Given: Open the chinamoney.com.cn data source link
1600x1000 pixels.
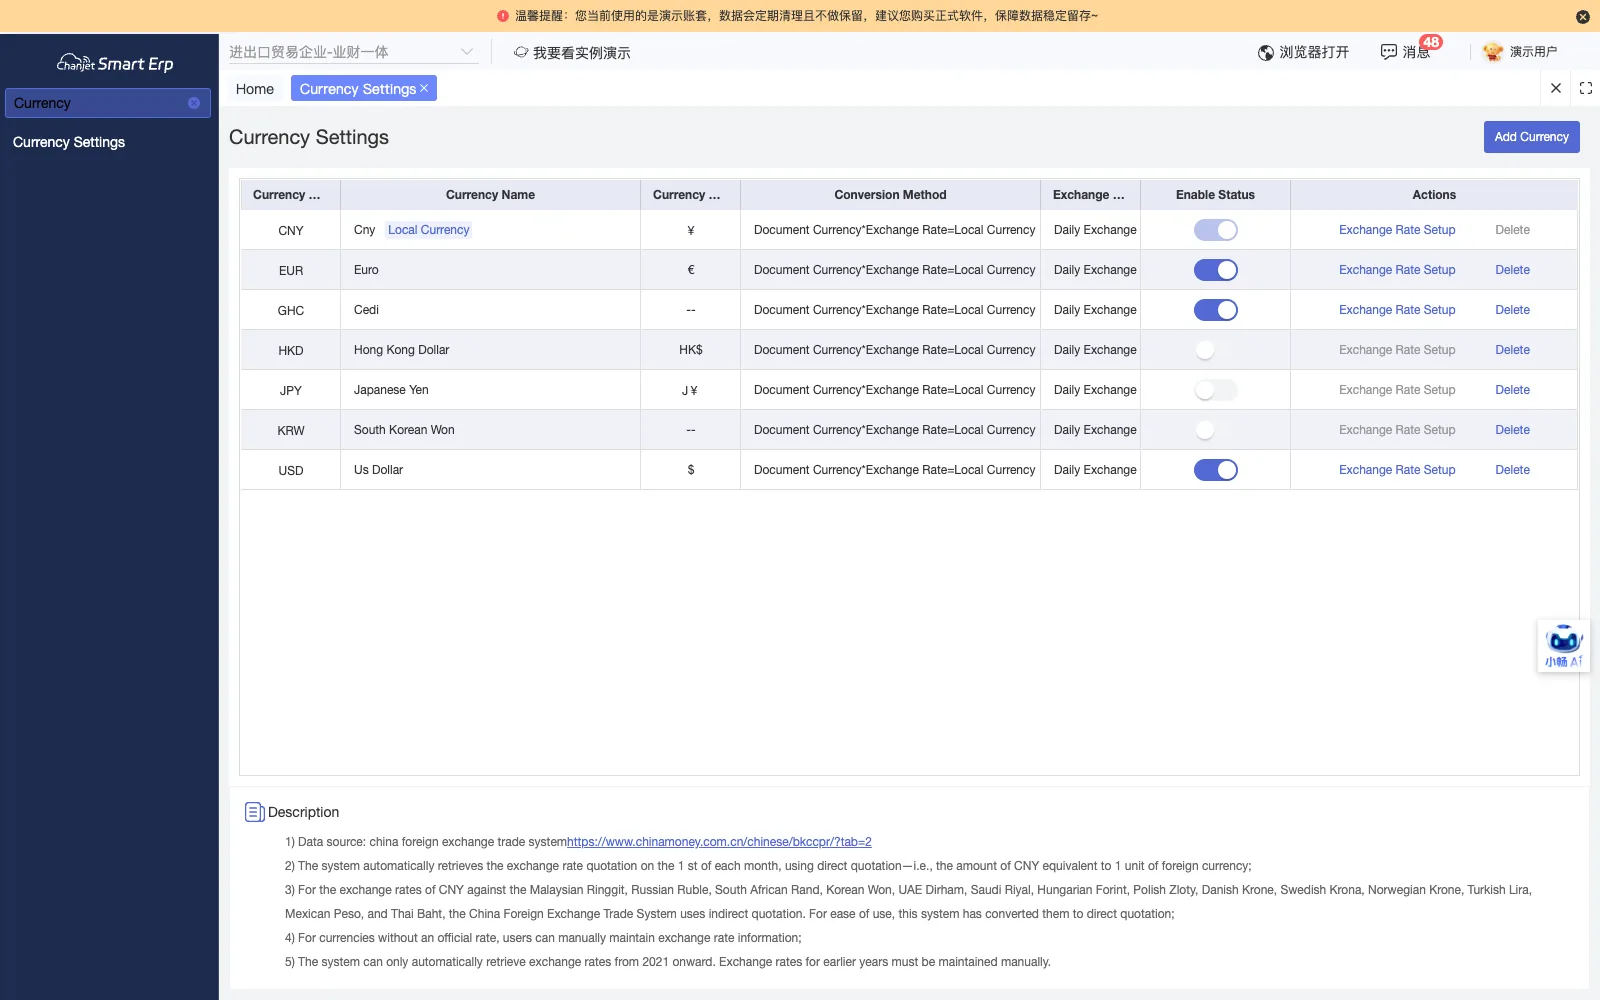Looking at the screenshot, I should click(x=719, y=842).
